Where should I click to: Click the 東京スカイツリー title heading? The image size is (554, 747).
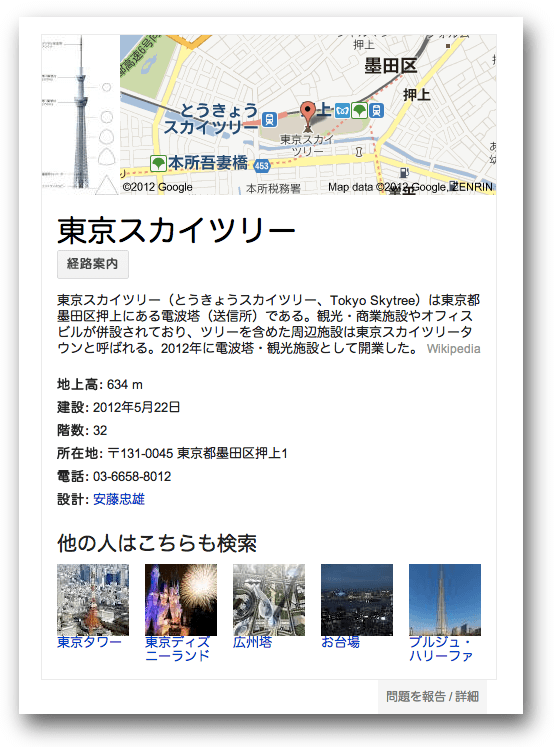(176, 231)
